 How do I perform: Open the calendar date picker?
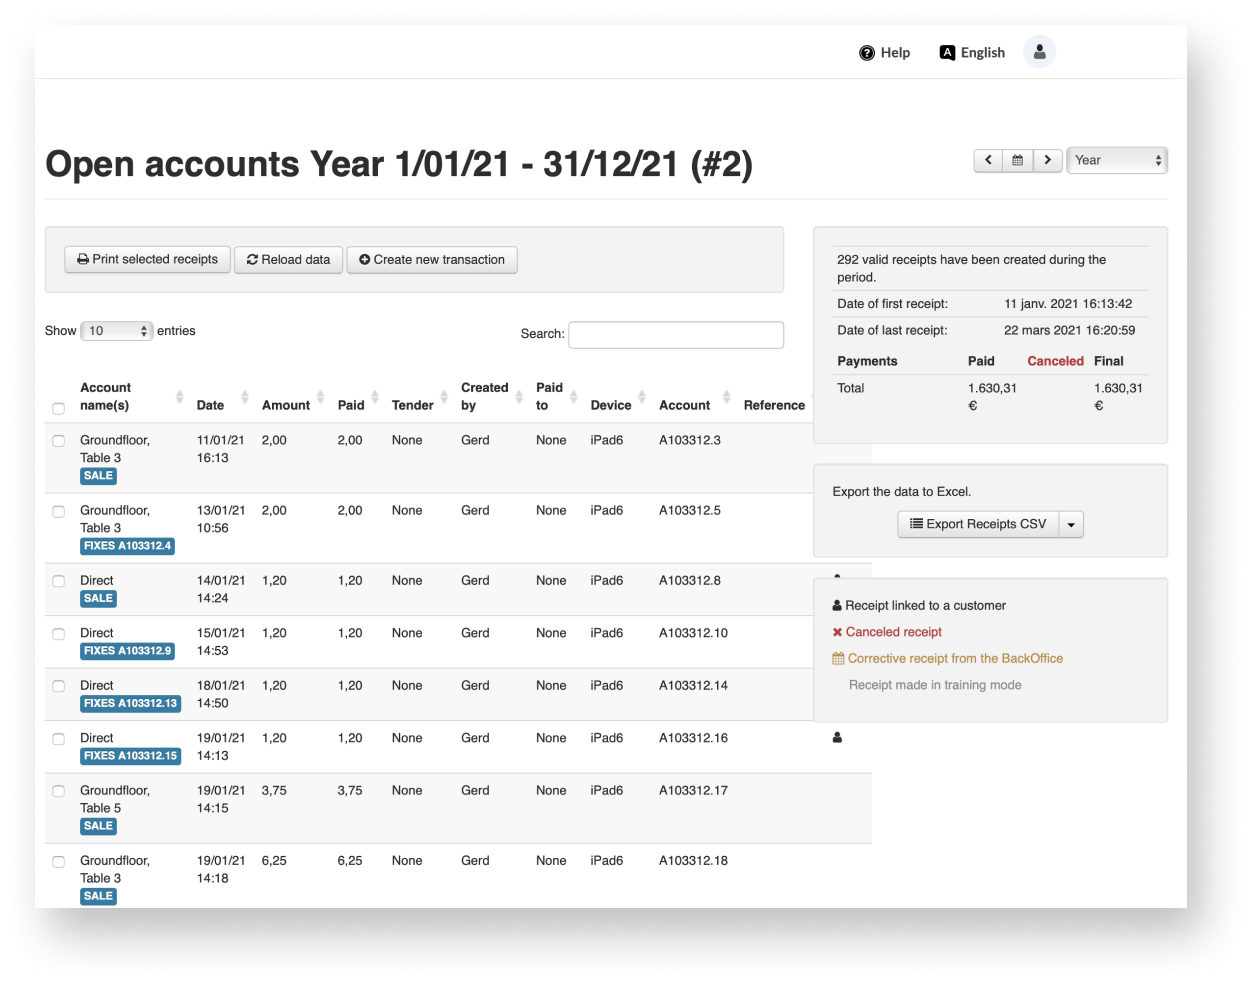pos(1017,160)
